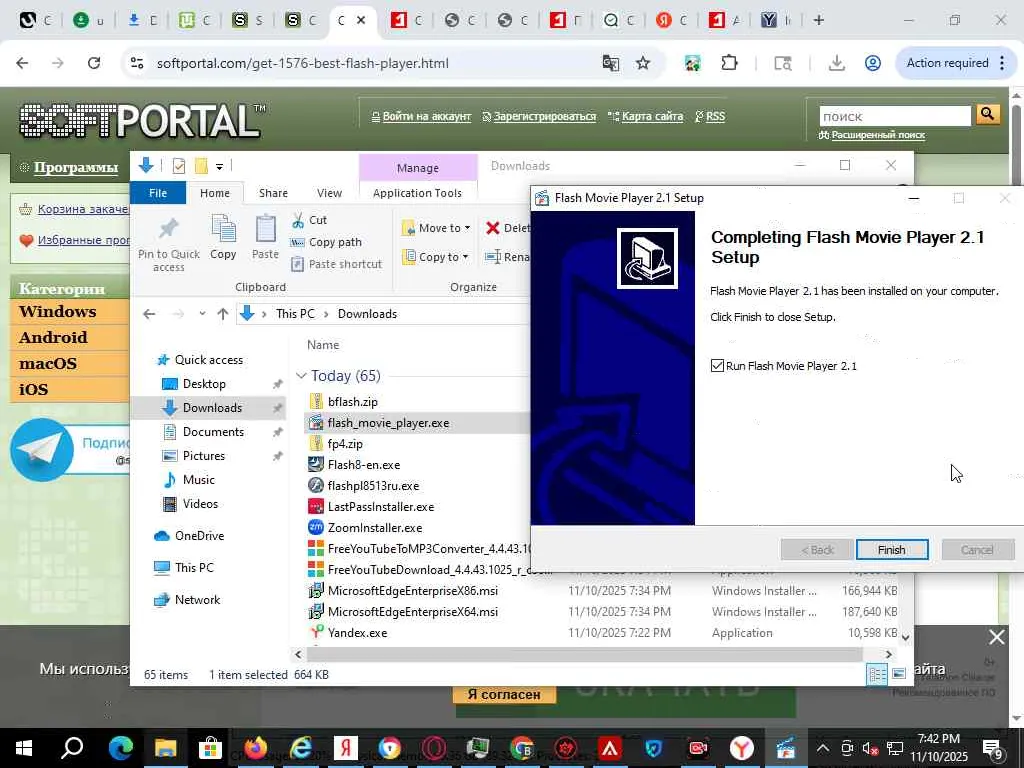
Task: Click the translate page icon
Action: [x=611, y=63]
